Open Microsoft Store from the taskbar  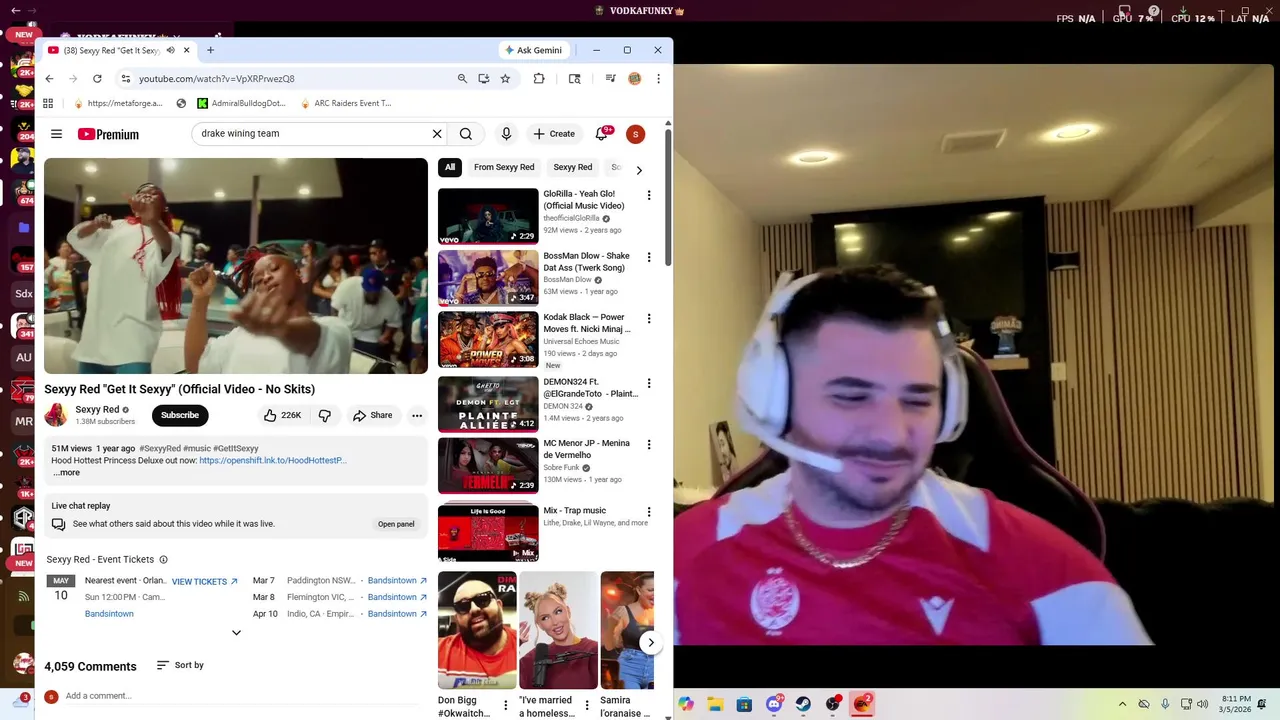pos(744,704)
